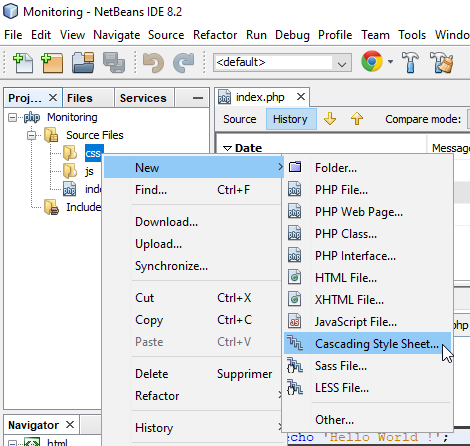
Task: Choose PHP Interface... entry
Action: pos(367,255)
